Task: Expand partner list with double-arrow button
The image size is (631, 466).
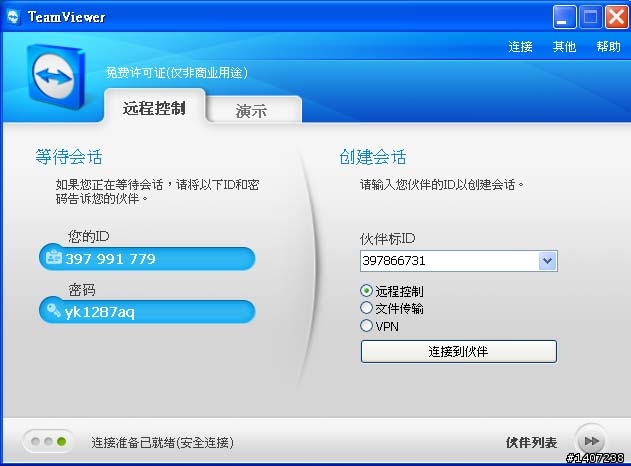Action: coord(591,441)
